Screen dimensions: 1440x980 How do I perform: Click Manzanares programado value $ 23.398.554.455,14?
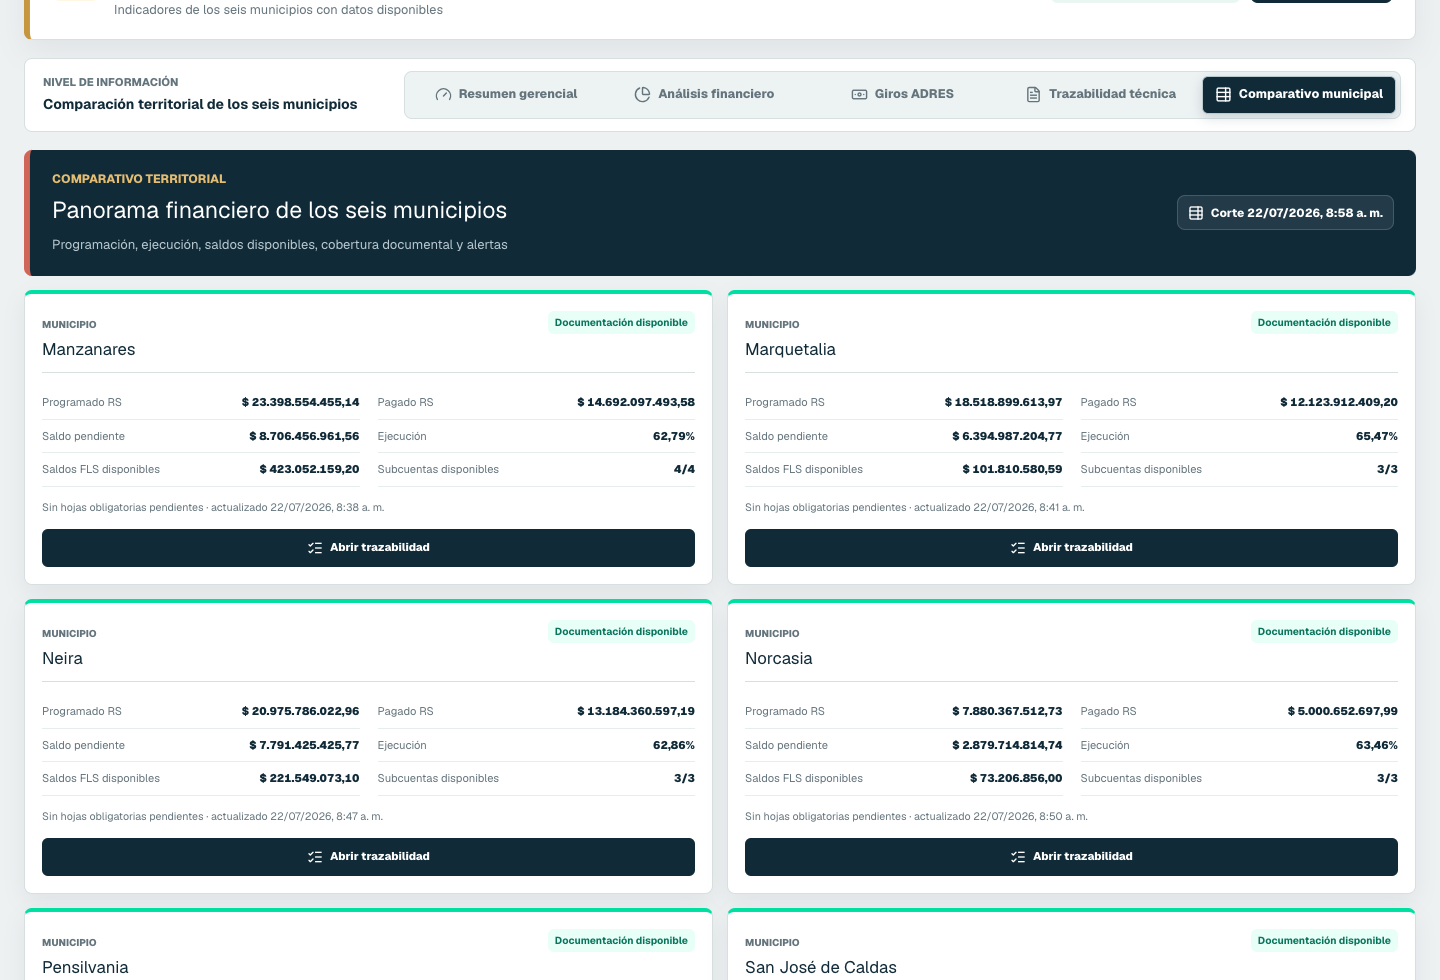pos(300,402)
